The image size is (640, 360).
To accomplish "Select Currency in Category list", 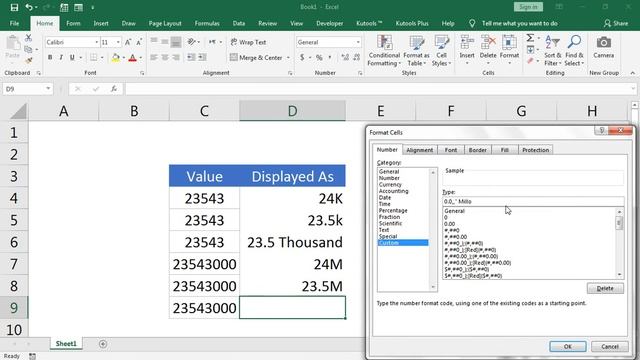I will [390, 184].
